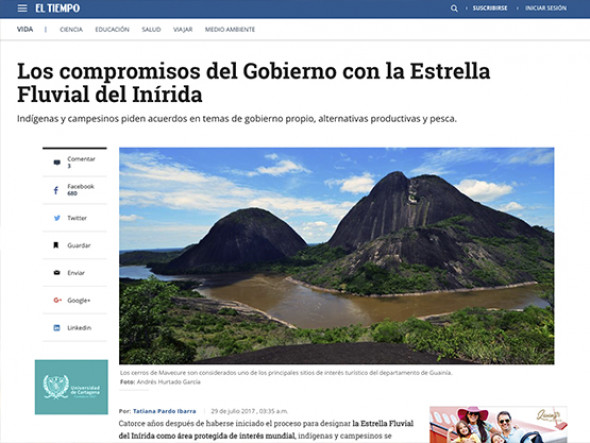Open the hamburger menu icon
The width and height of the screenshot is (590, 443).
coord(22,8)
